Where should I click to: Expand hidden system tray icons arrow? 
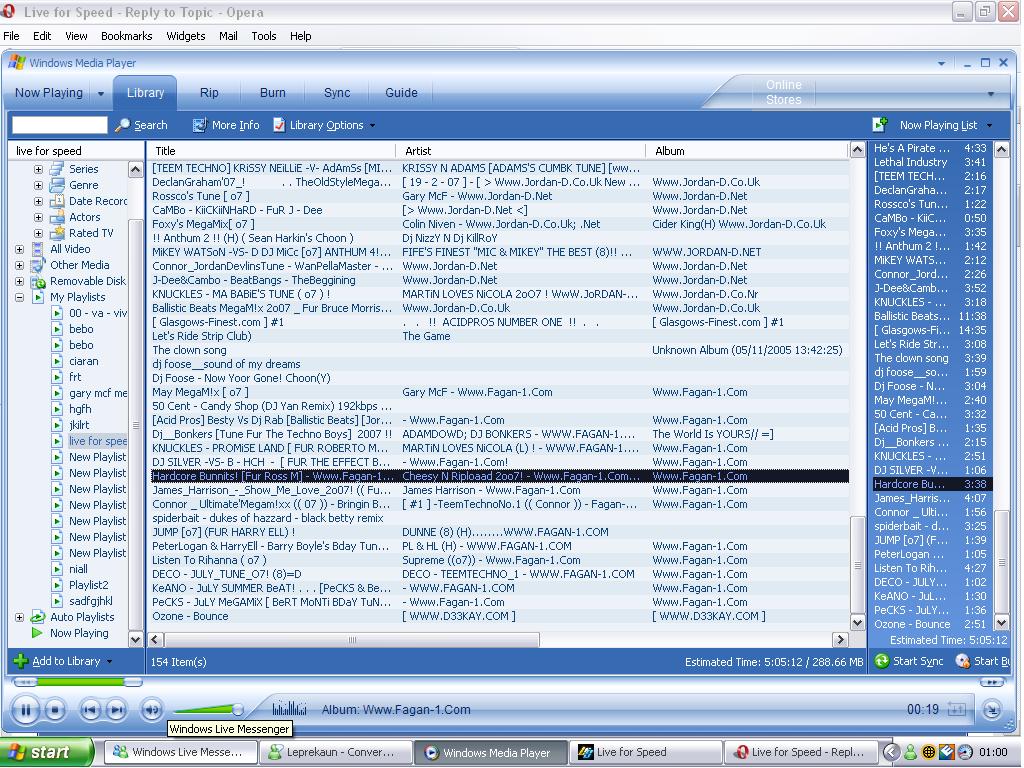pos(891,752)
